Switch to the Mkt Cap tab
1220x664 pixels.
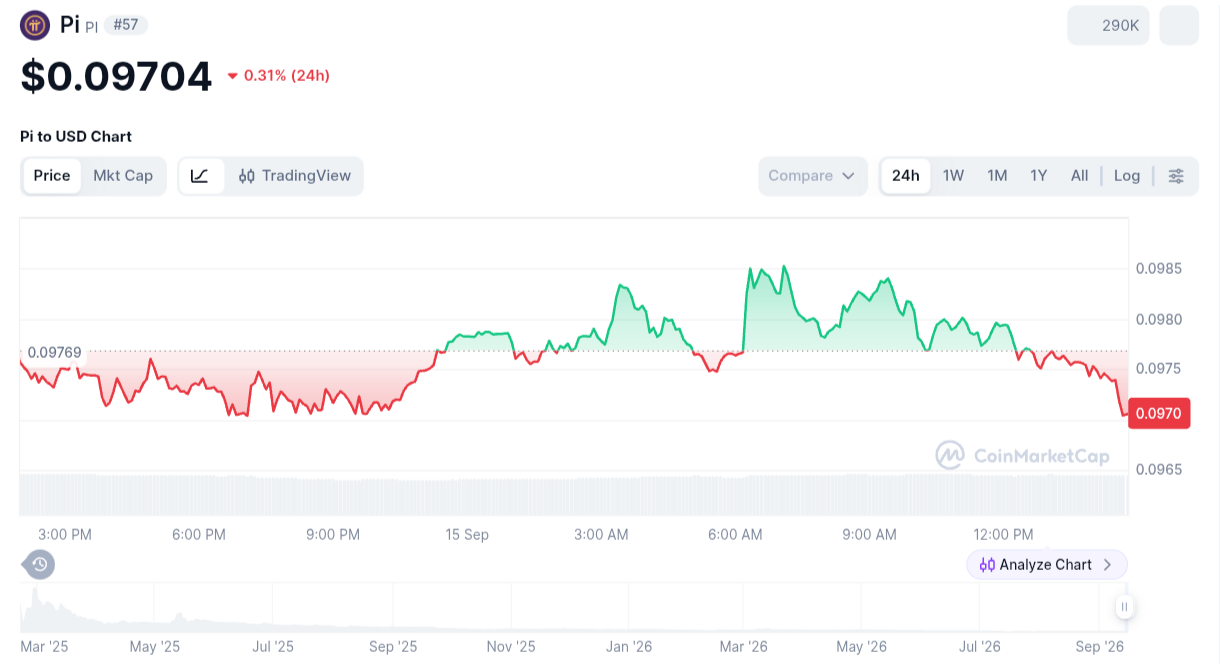(x=123, y=176)
